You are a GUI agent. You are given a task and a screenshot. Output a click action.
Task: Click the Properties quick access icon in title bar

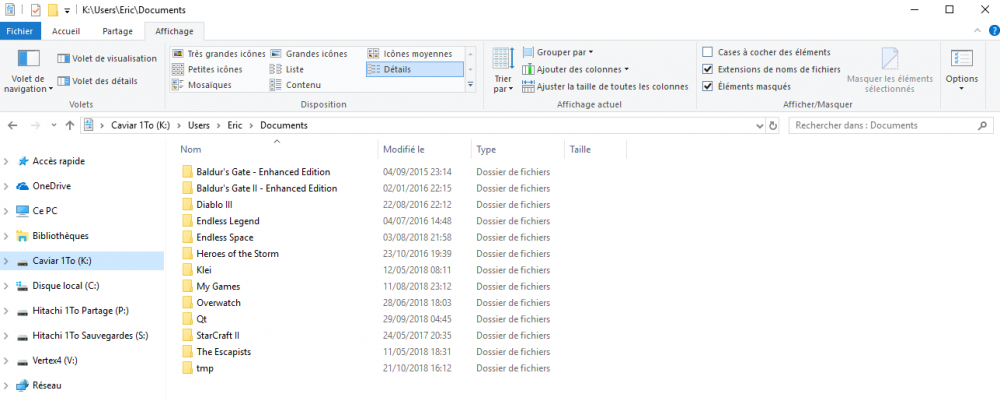(x=36, y=10)
